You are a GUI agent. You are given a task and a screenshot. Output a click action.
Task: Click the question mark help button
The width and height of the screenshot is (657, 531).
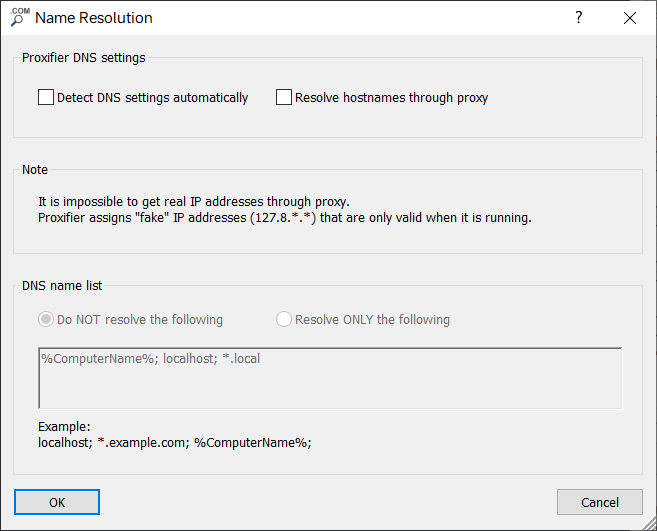click(x=579, y=18)
